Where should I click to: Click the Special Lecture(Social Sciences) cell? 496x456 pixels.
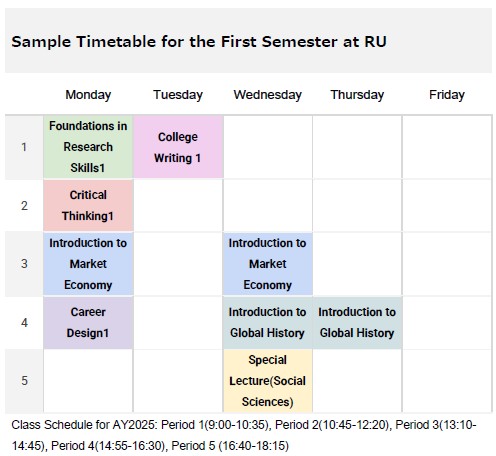[268, 381]
